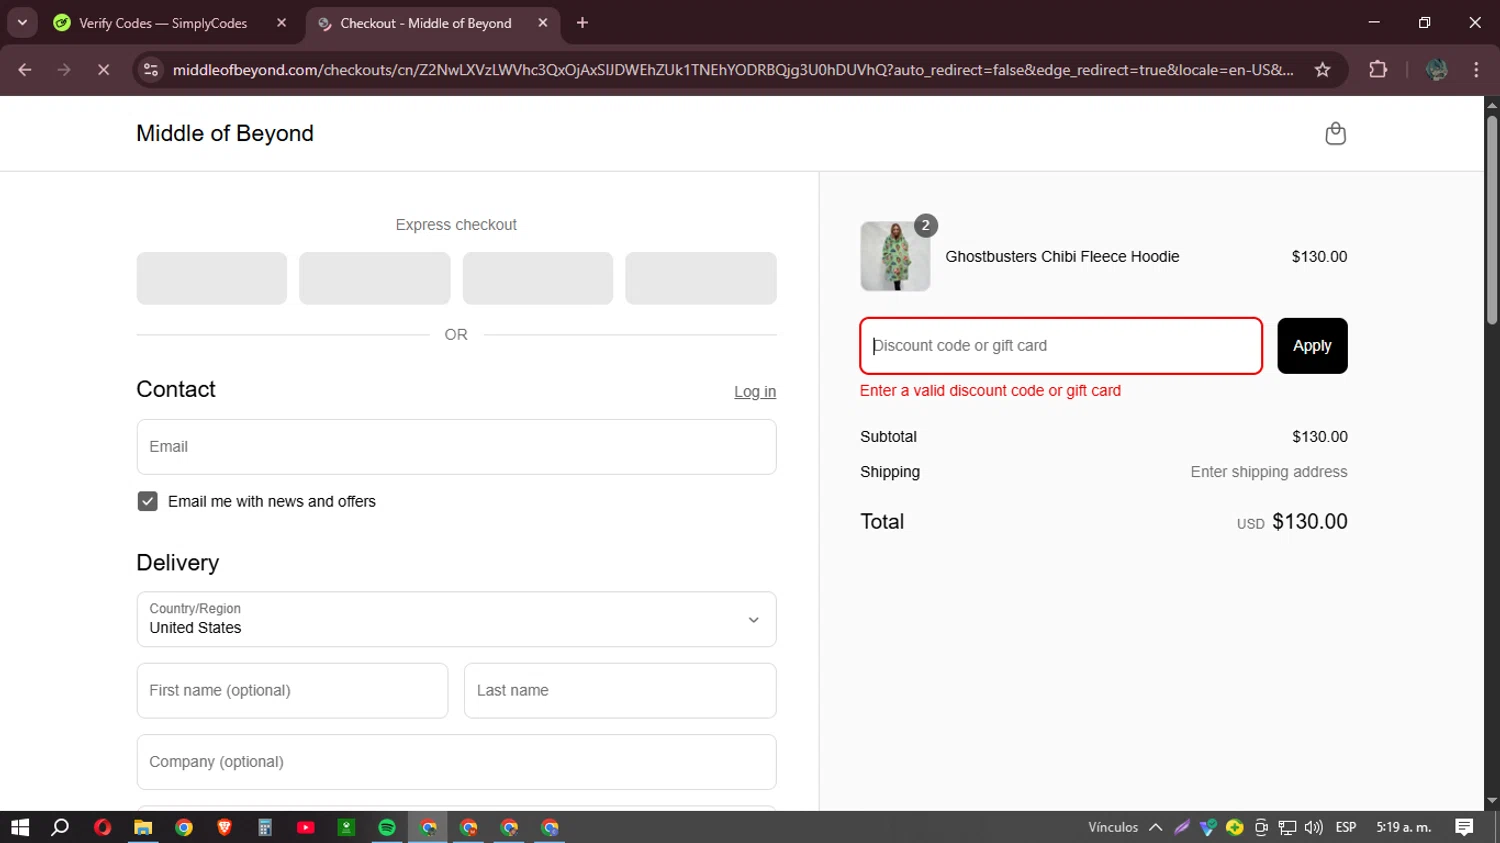The image size is (1500, 843).
Task: Click the First name (optional) field
Action: (x=292, y=690)
